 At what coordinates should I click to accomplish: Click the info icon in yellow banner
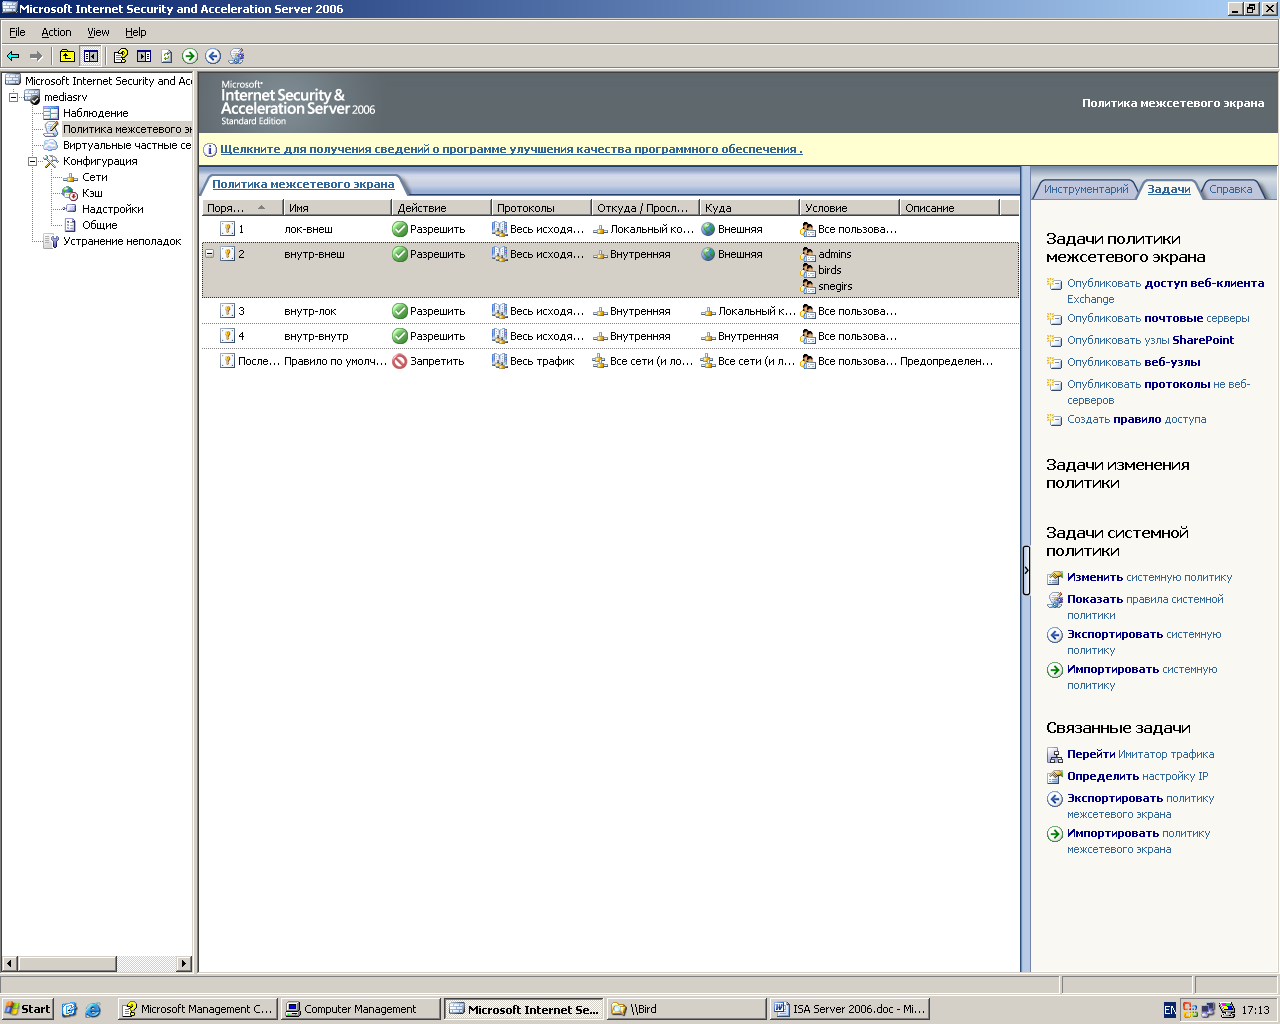click(x=210, y=150)
